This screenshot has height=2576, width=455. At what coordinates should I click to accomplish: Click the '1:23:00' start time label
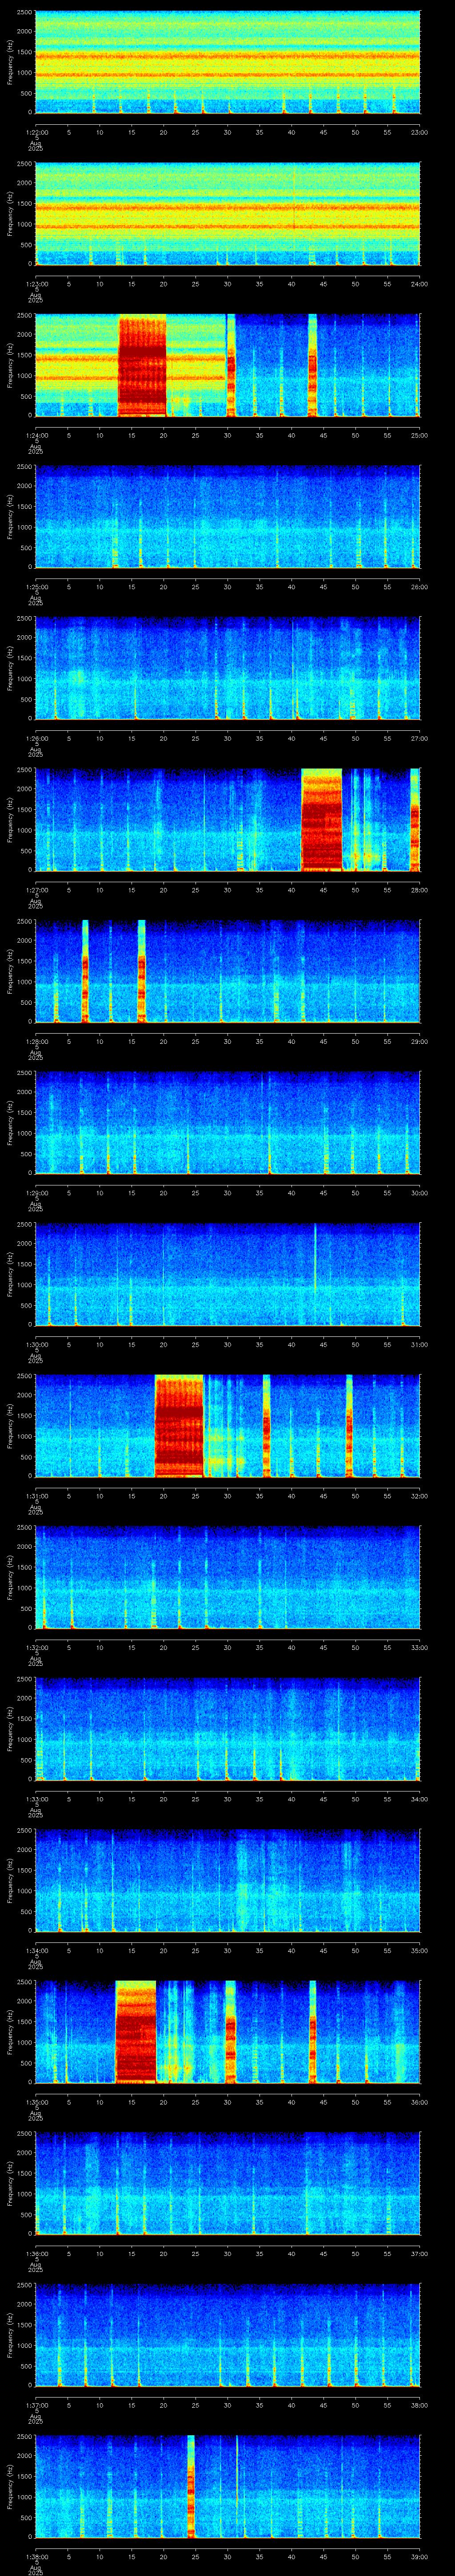tap(36, 284)
